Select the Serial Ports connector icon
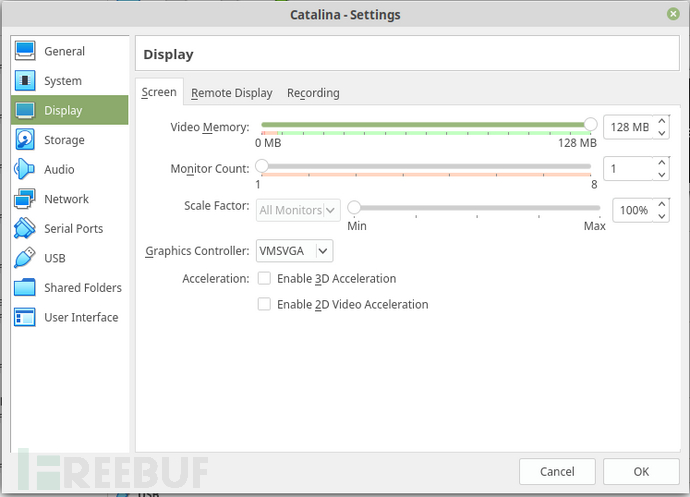The image size is (690, 497). pyautogui.click(x=25, y=228)
